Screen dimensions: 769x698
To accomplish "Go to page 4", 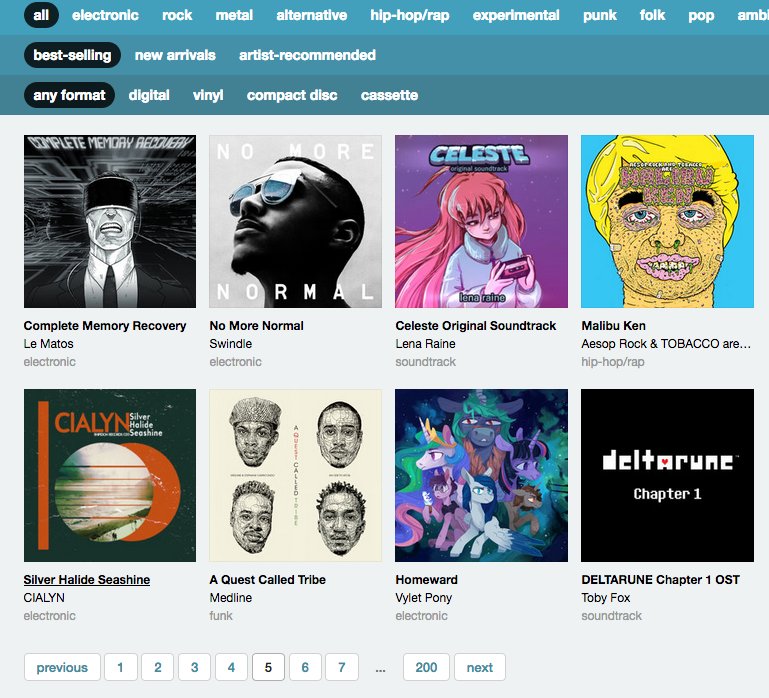I will coord(231,667).
